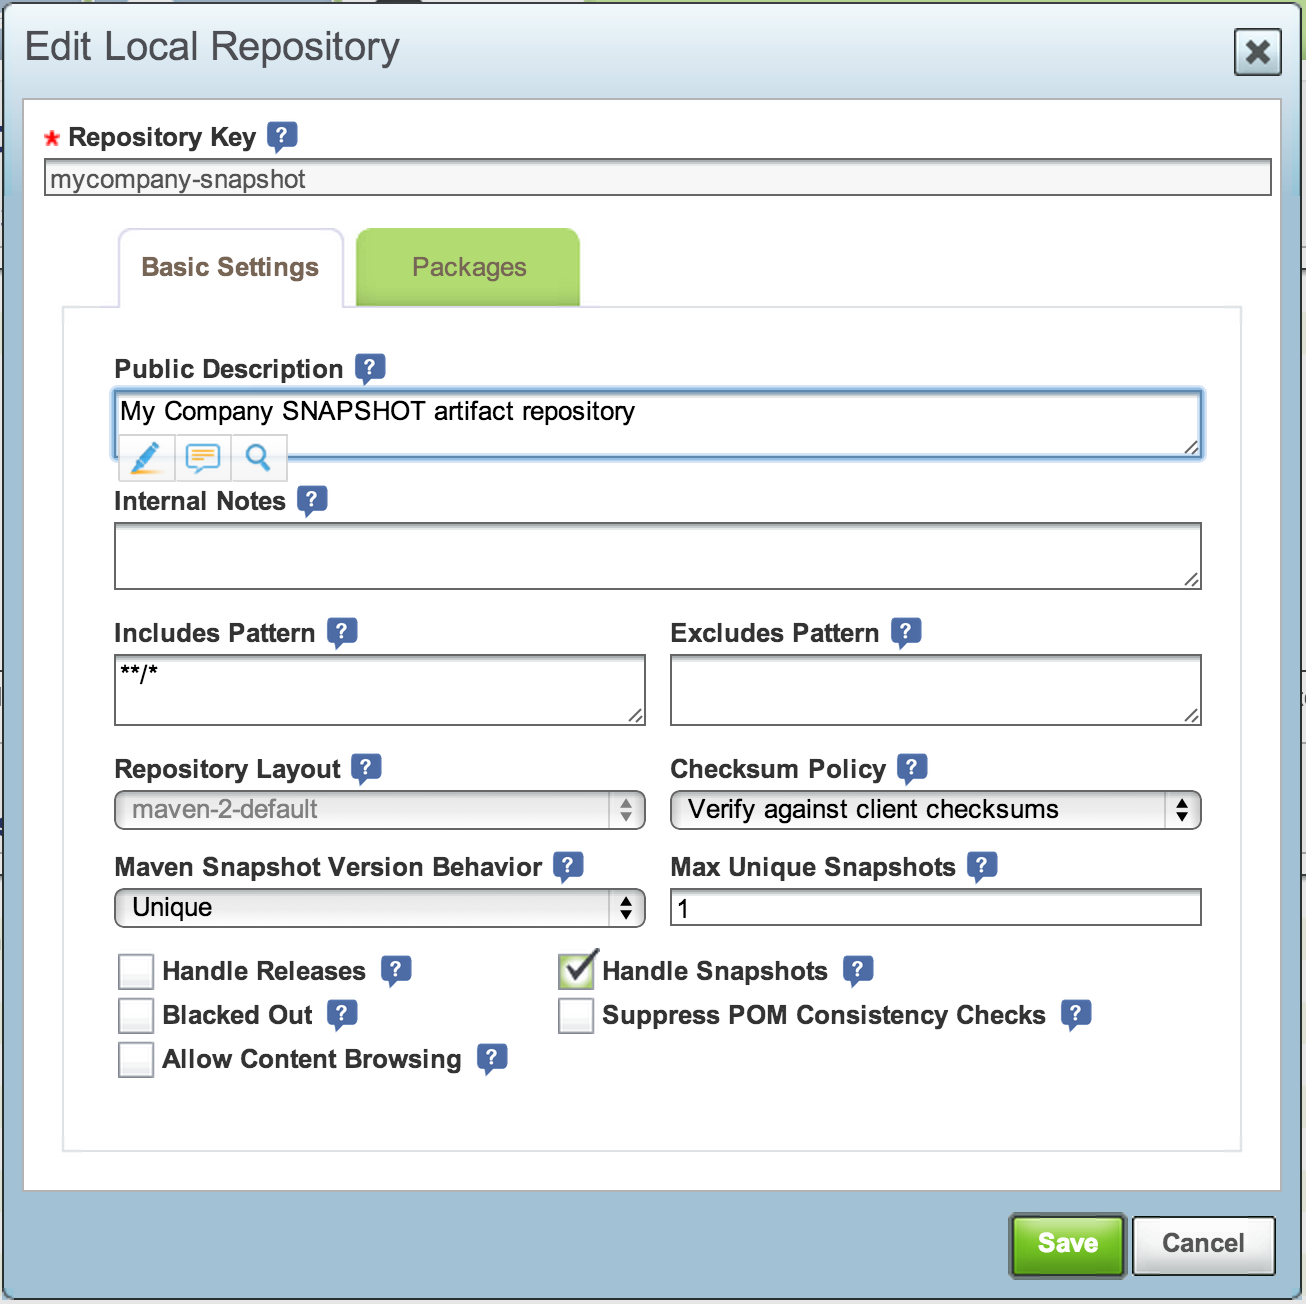The image size is (1306, 1304).
Task: Select the Basic Settings tab
Action: click(x=230, y=267)
